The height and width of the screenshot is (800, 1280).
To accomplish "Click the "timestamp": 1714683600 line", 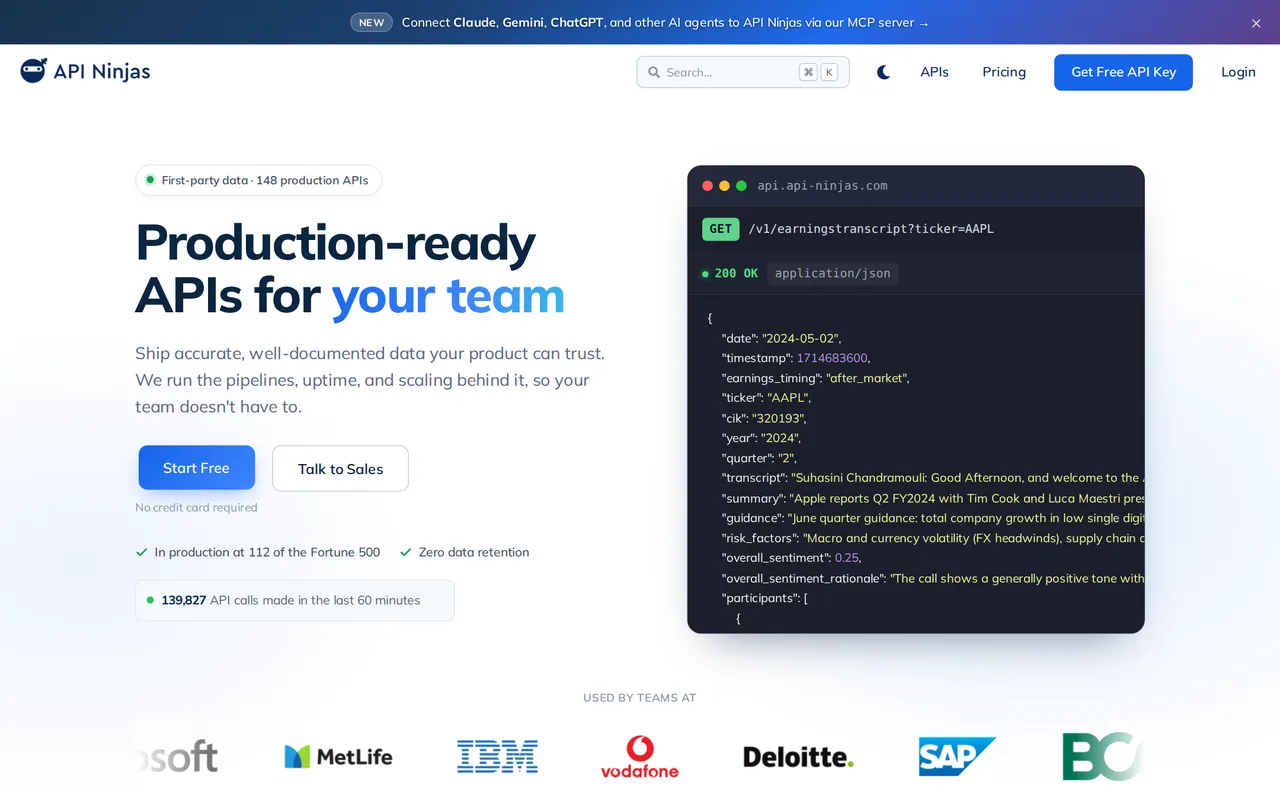I will pyautogui.click(x=796, y=358).
